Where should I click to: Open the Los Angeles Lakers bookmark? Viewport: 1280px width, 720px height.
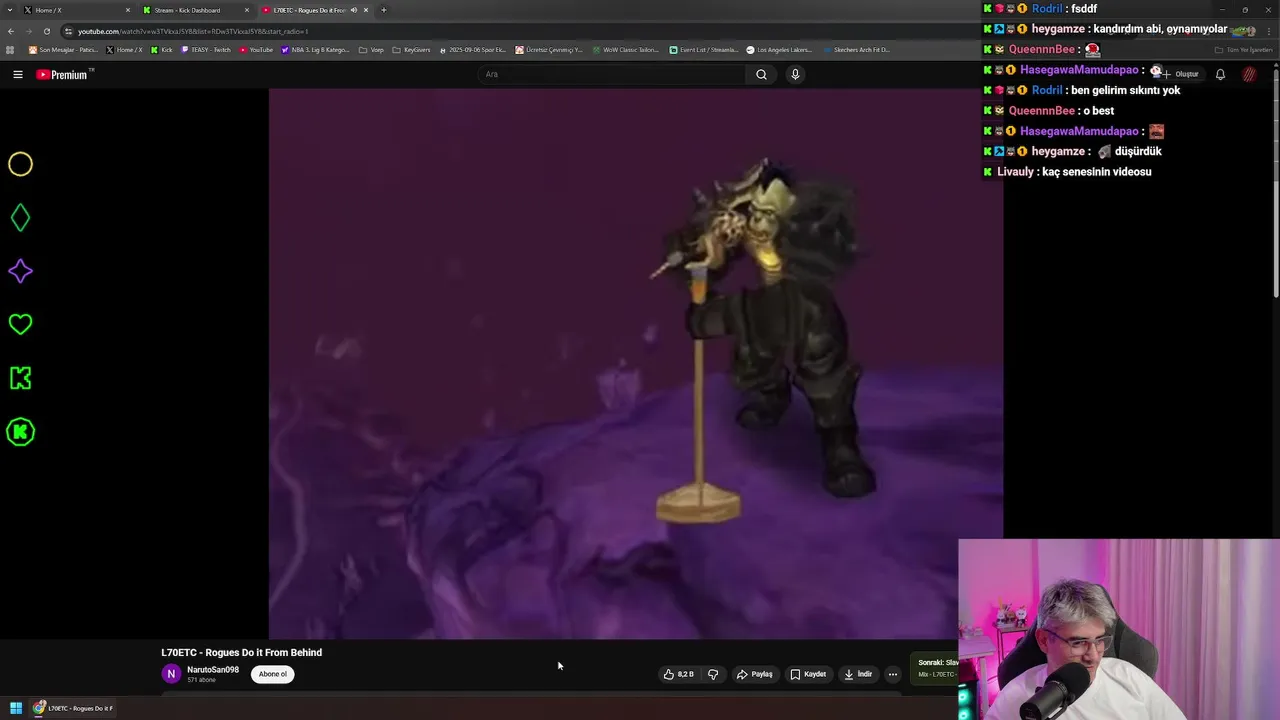(x=779, y=49)
